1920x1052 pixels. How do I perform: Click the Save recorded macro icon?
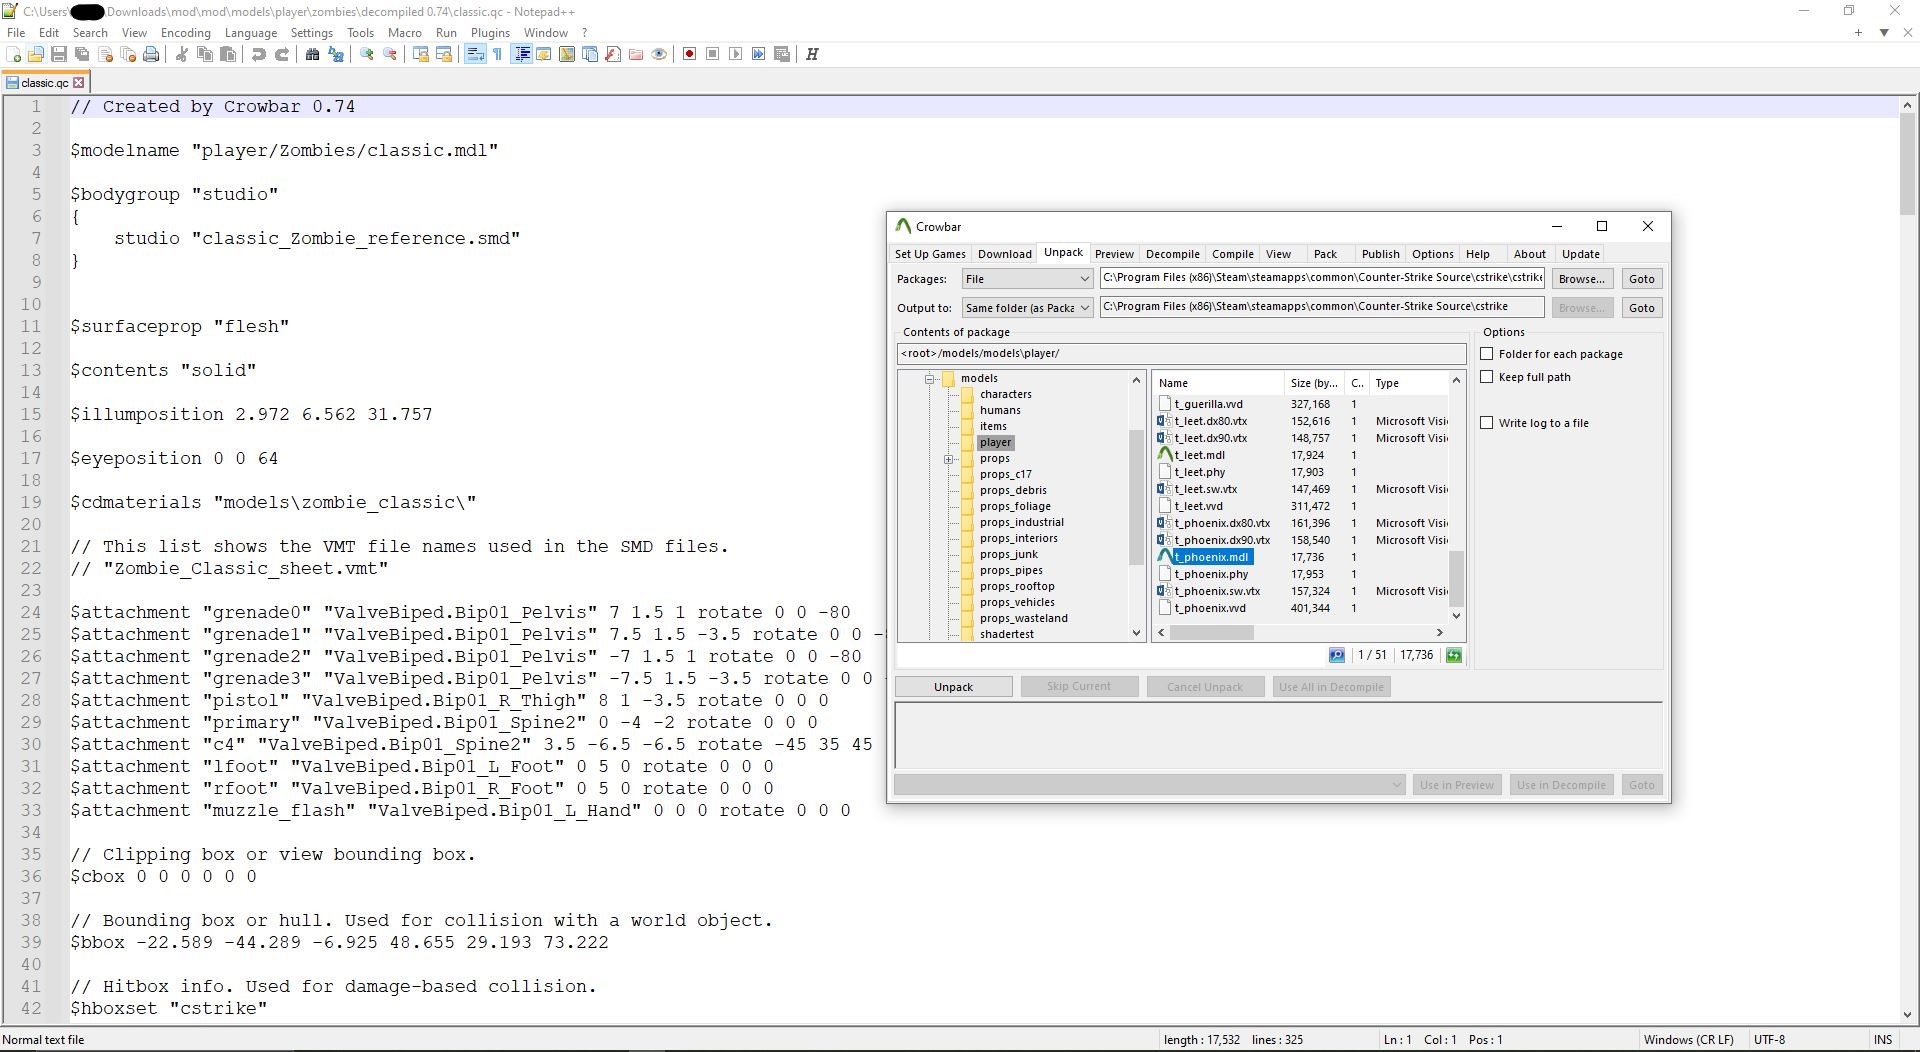[782, 54]
